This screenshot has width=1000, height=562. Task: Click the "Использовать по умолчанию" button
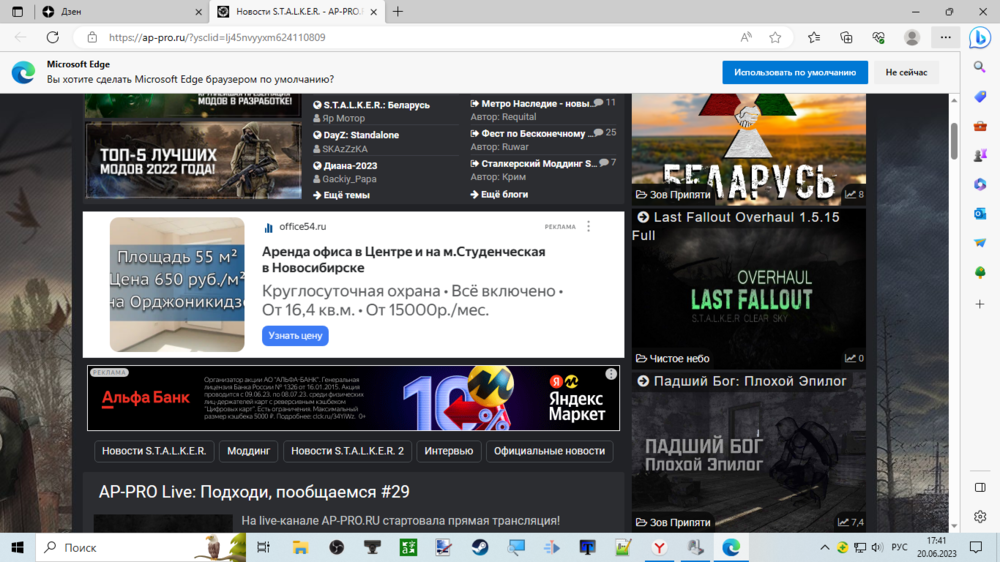(x=795, y=72)
